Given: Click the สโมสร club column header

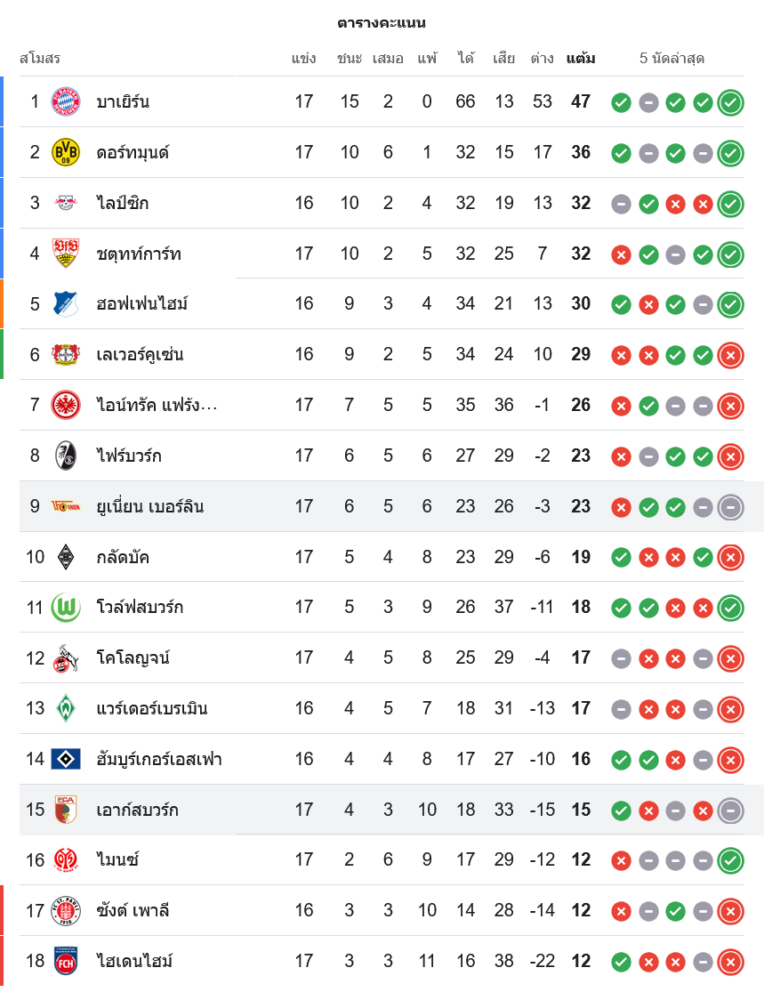Looking at the screenshot, I should point(40,58).
